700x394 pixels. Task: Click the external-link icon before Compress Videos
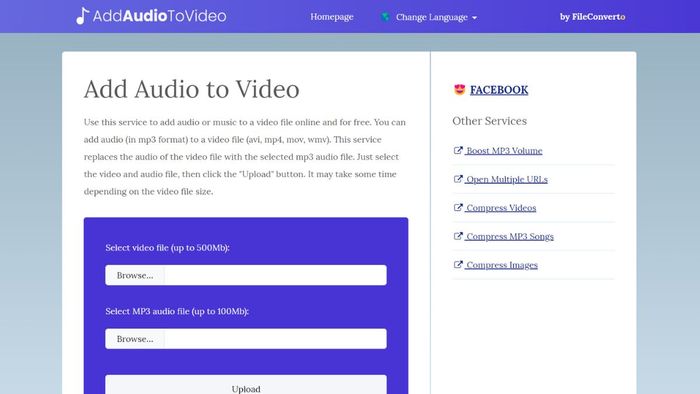[x=458, y=207]
